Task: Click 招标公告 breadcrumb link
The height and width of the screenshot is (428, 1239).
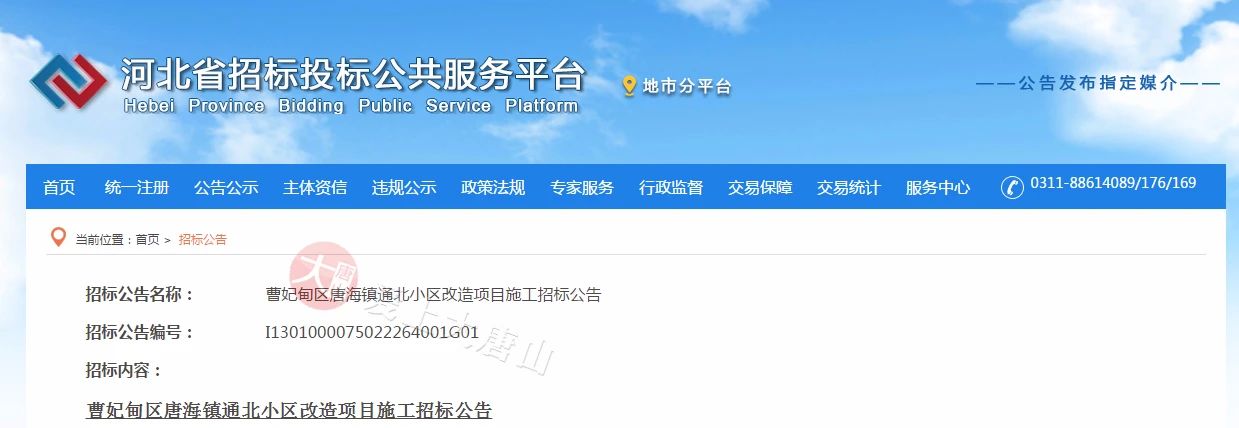Action: (x=203, y=240)
